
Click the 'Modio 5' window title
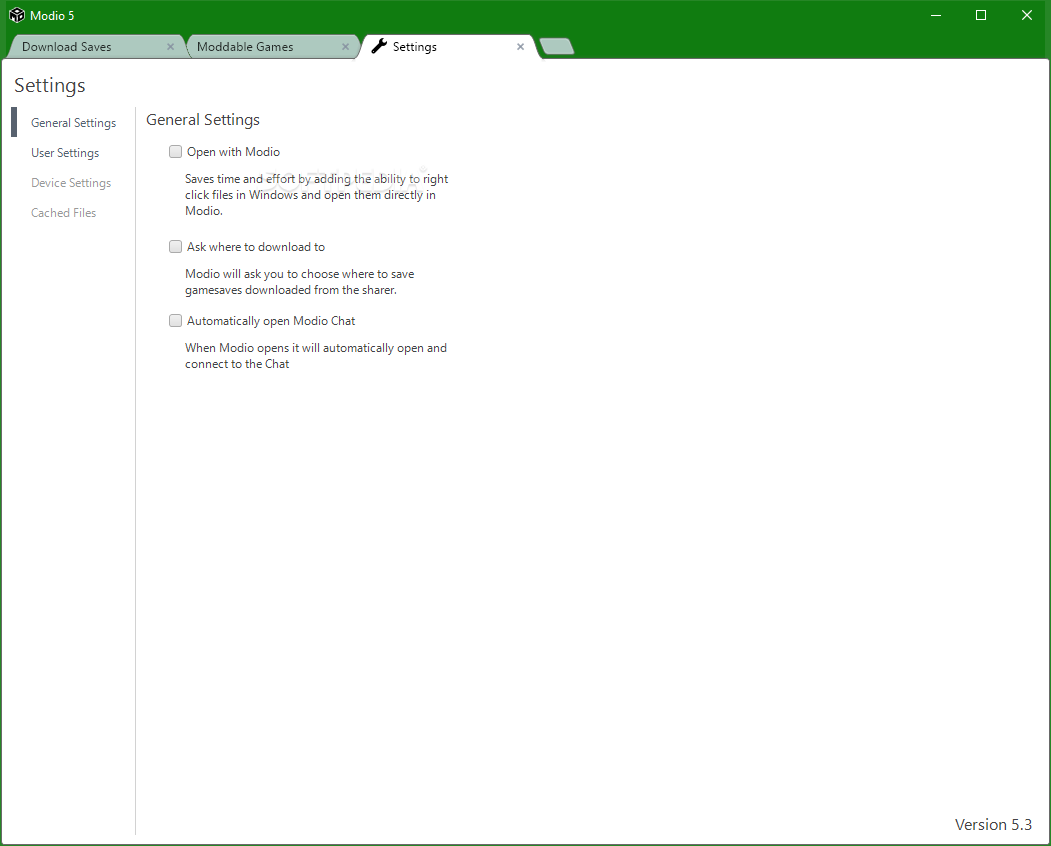tap(52, 15)
